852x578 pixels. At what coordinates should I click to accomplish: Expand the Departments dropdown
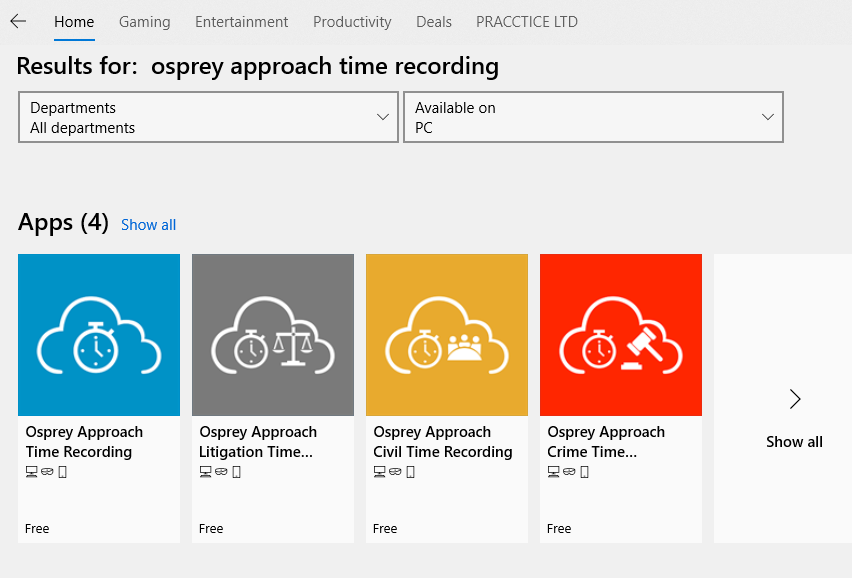click(x=209, y=117)
